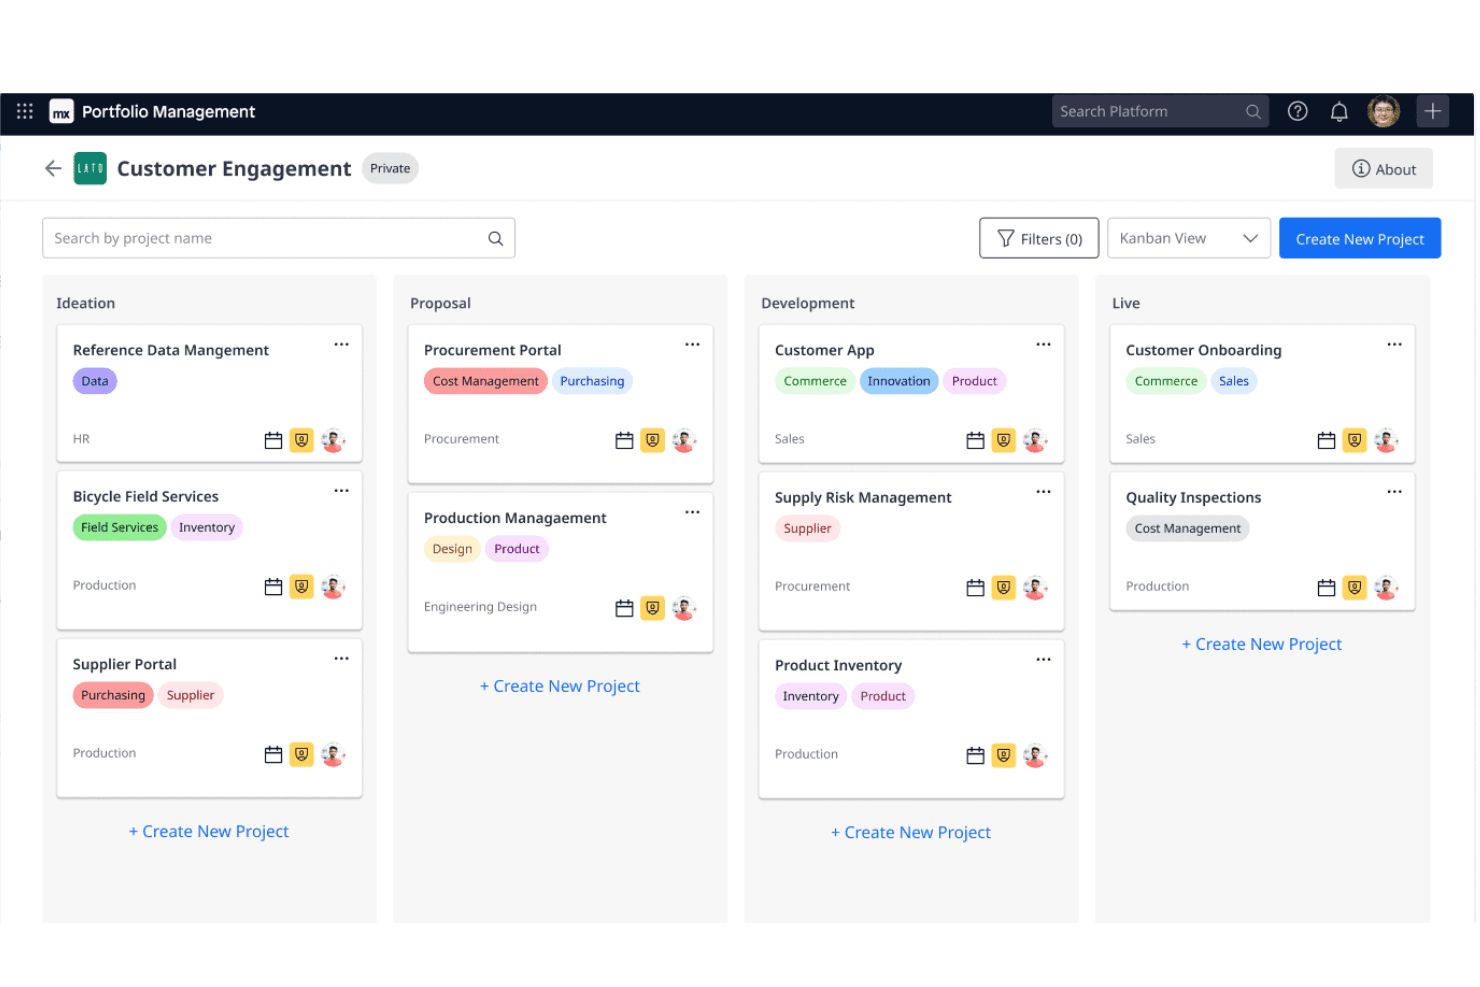Open the Customer Onboarding project title

click(1203, 350)
